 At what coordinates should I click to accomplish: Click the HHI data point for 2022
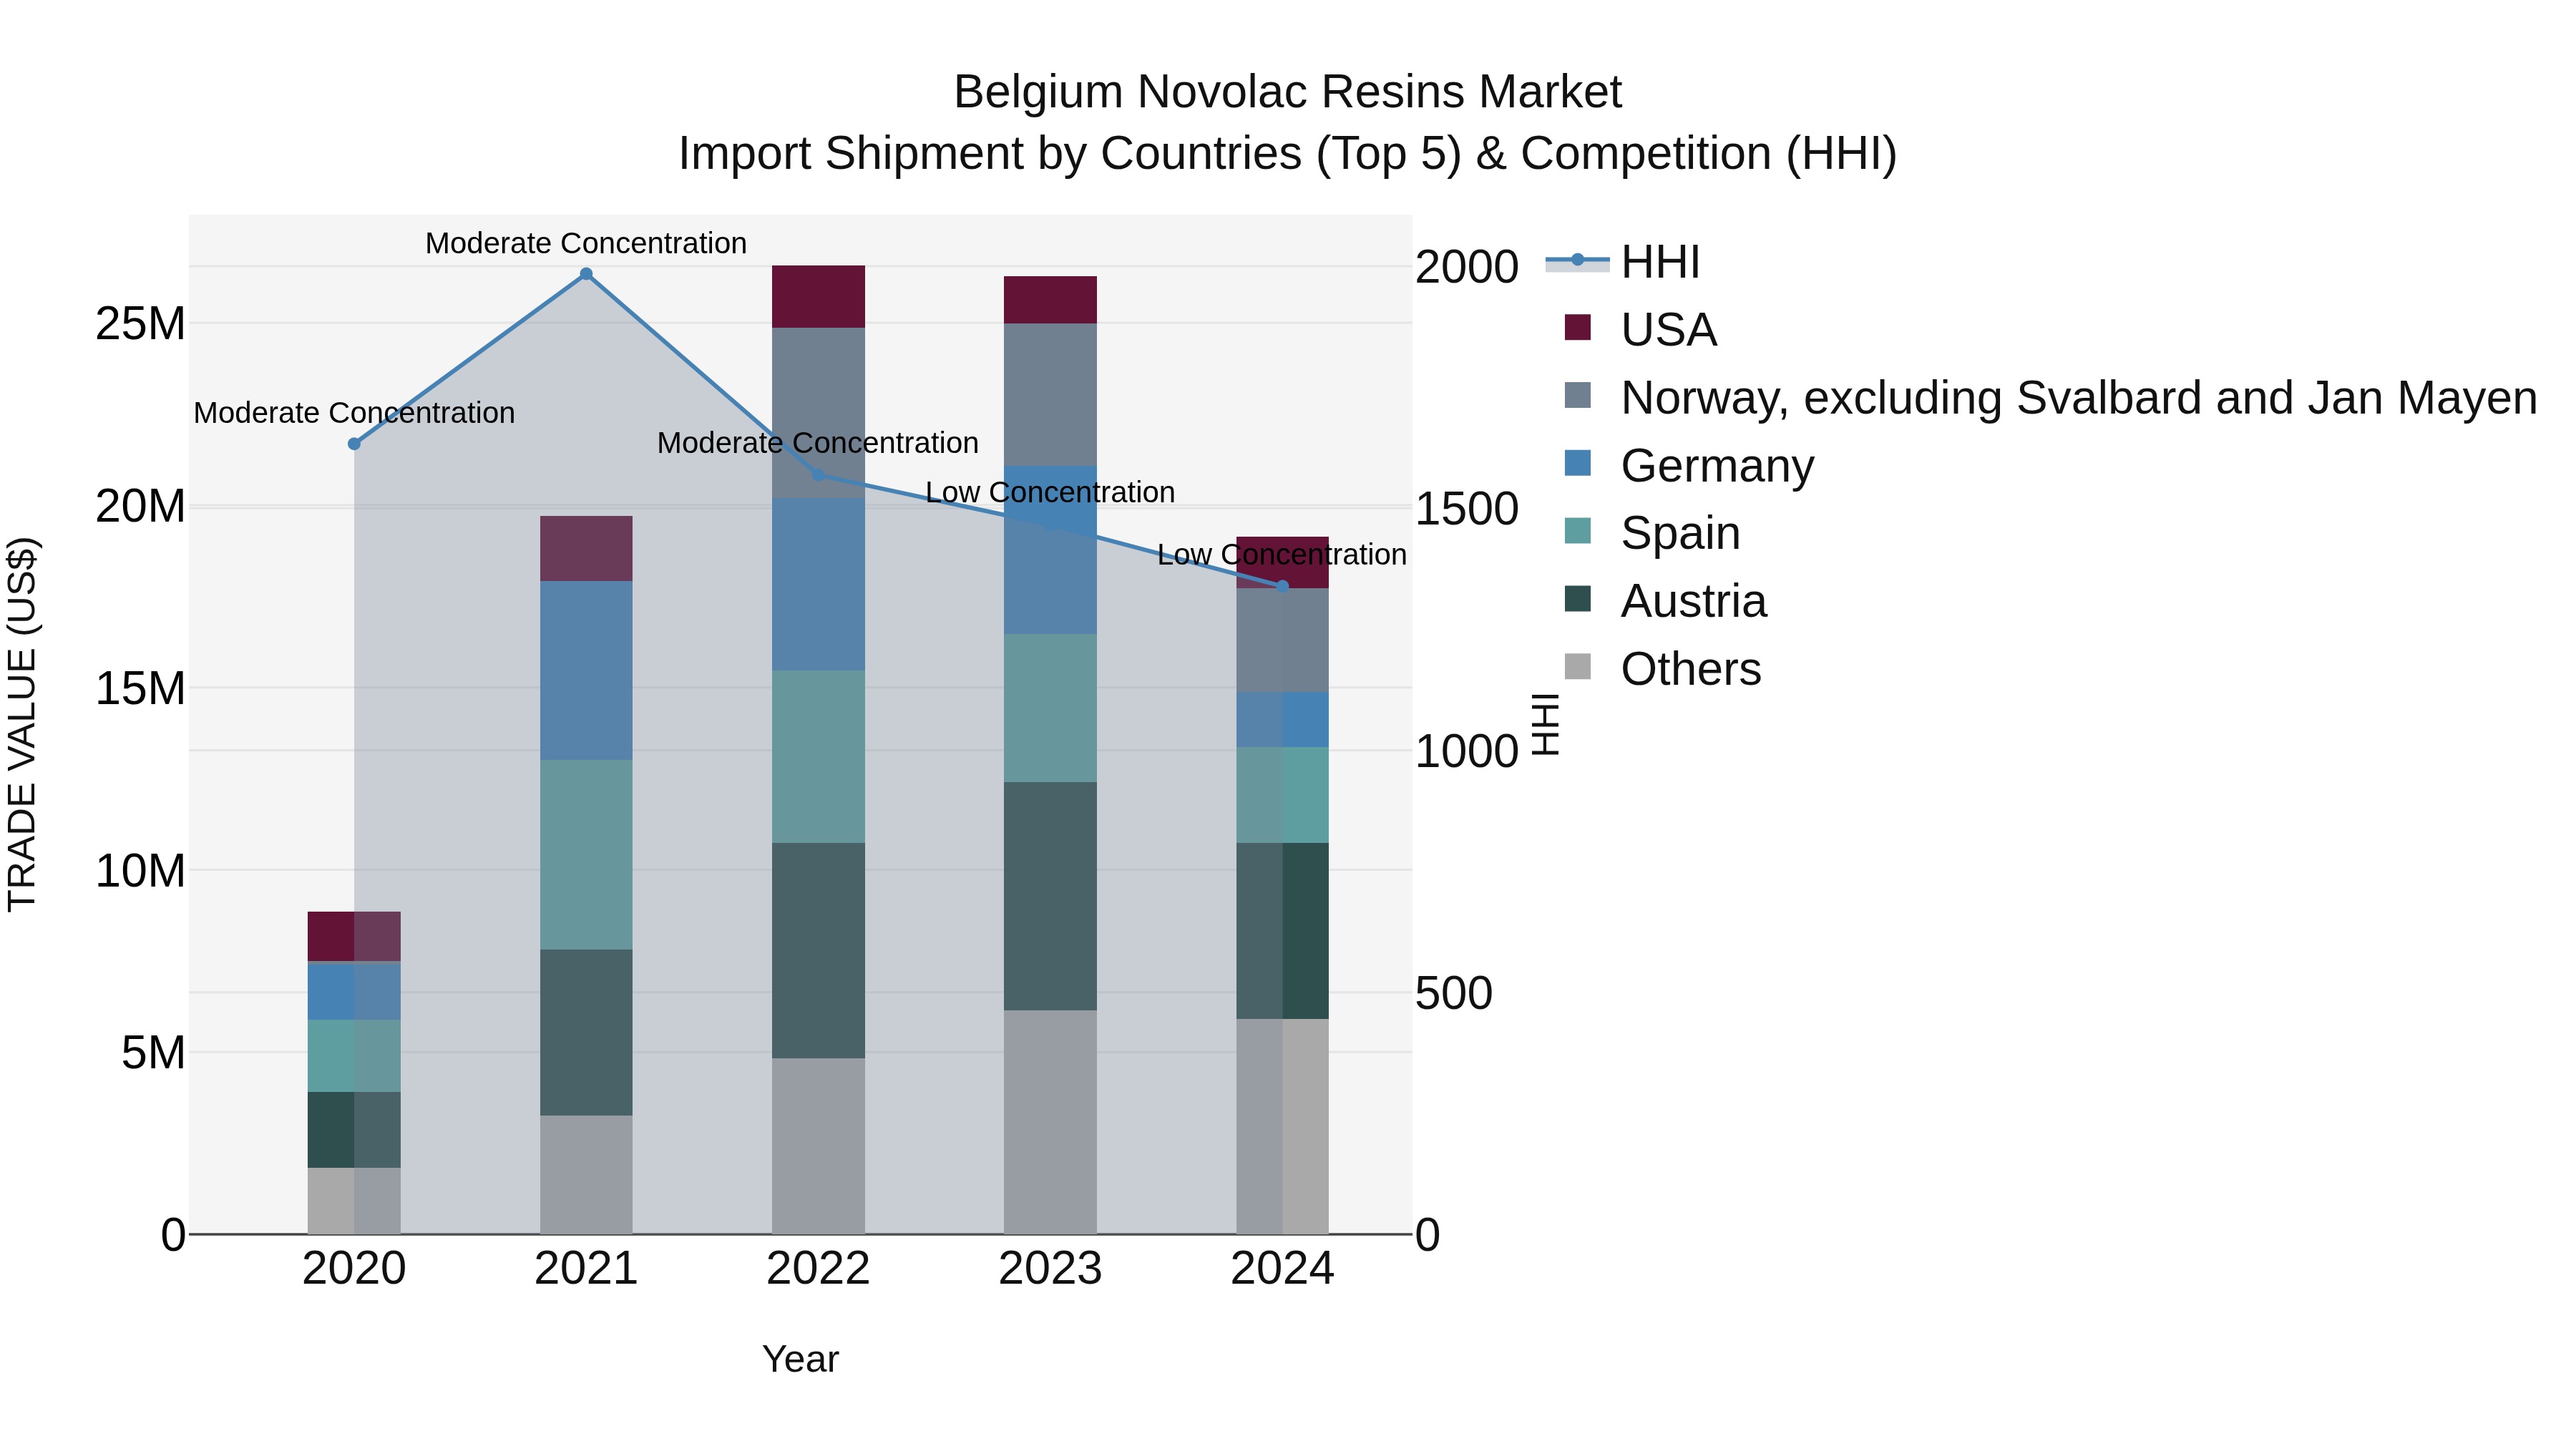pyautogui.click(x=818, y=475)
